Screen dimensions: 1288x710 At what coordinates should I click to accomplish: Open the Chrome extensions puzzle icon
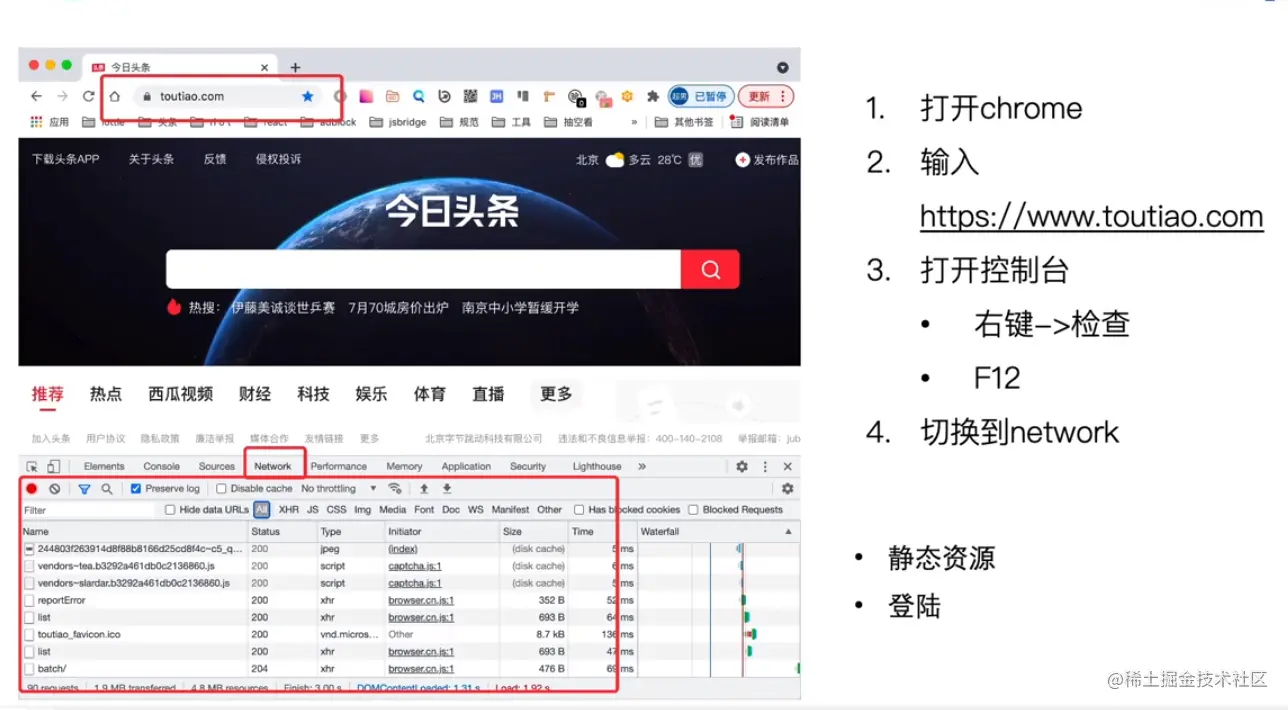[653, 96]
